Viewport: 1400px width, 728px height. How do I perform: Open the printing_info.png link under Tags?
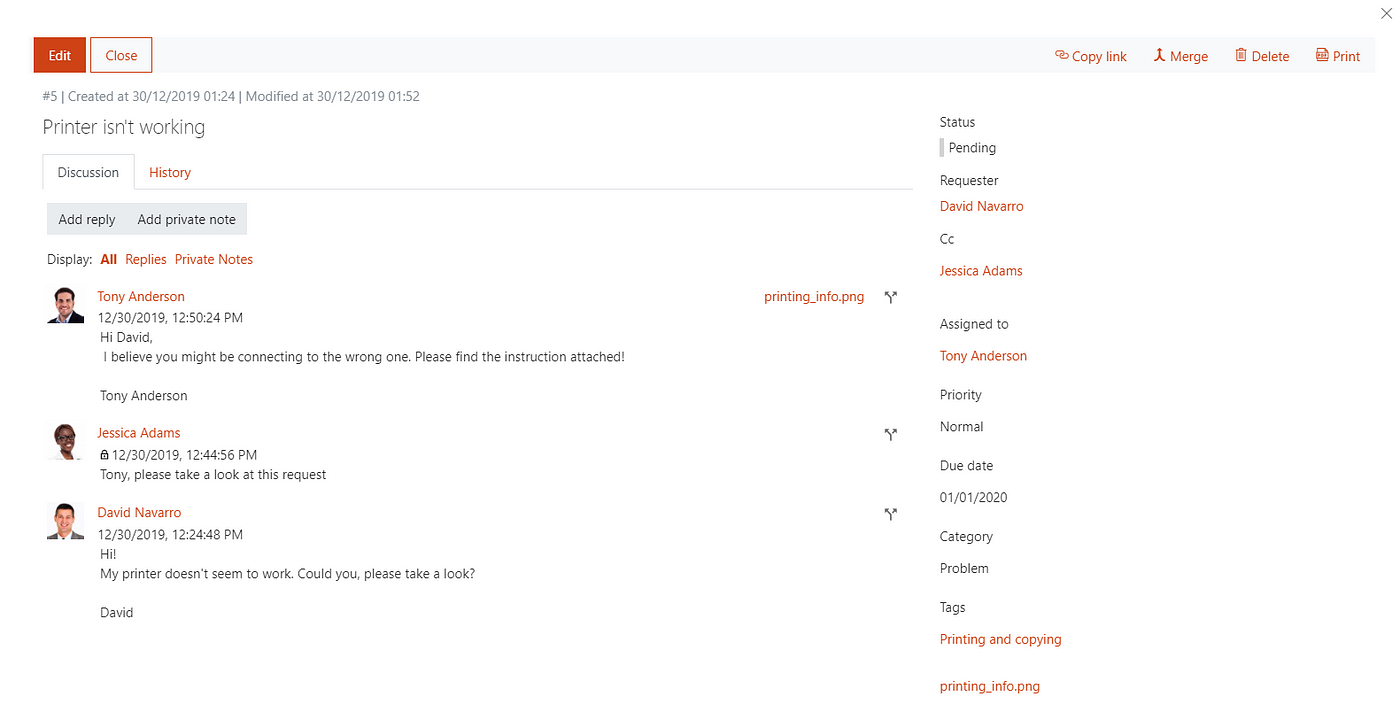(x=990, y=686)
